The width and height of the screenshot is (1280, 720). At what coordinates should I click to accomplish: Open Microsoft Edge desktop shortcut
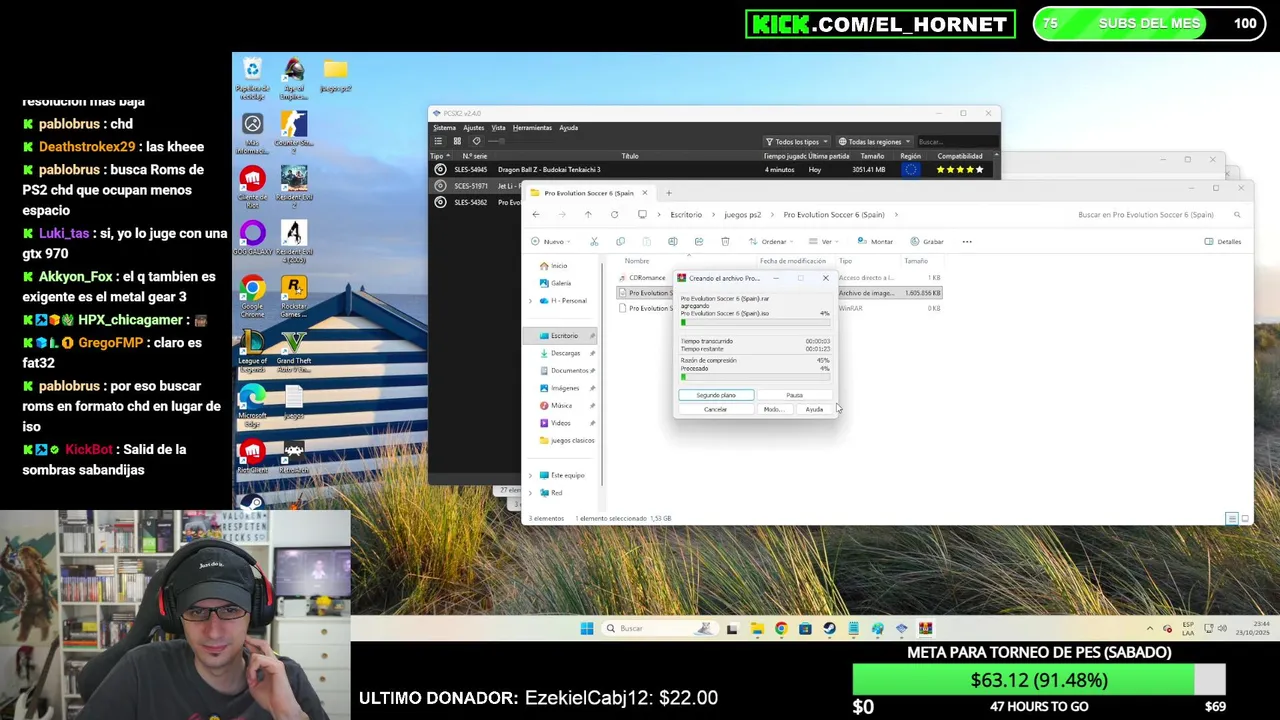(x=252, y=405)
